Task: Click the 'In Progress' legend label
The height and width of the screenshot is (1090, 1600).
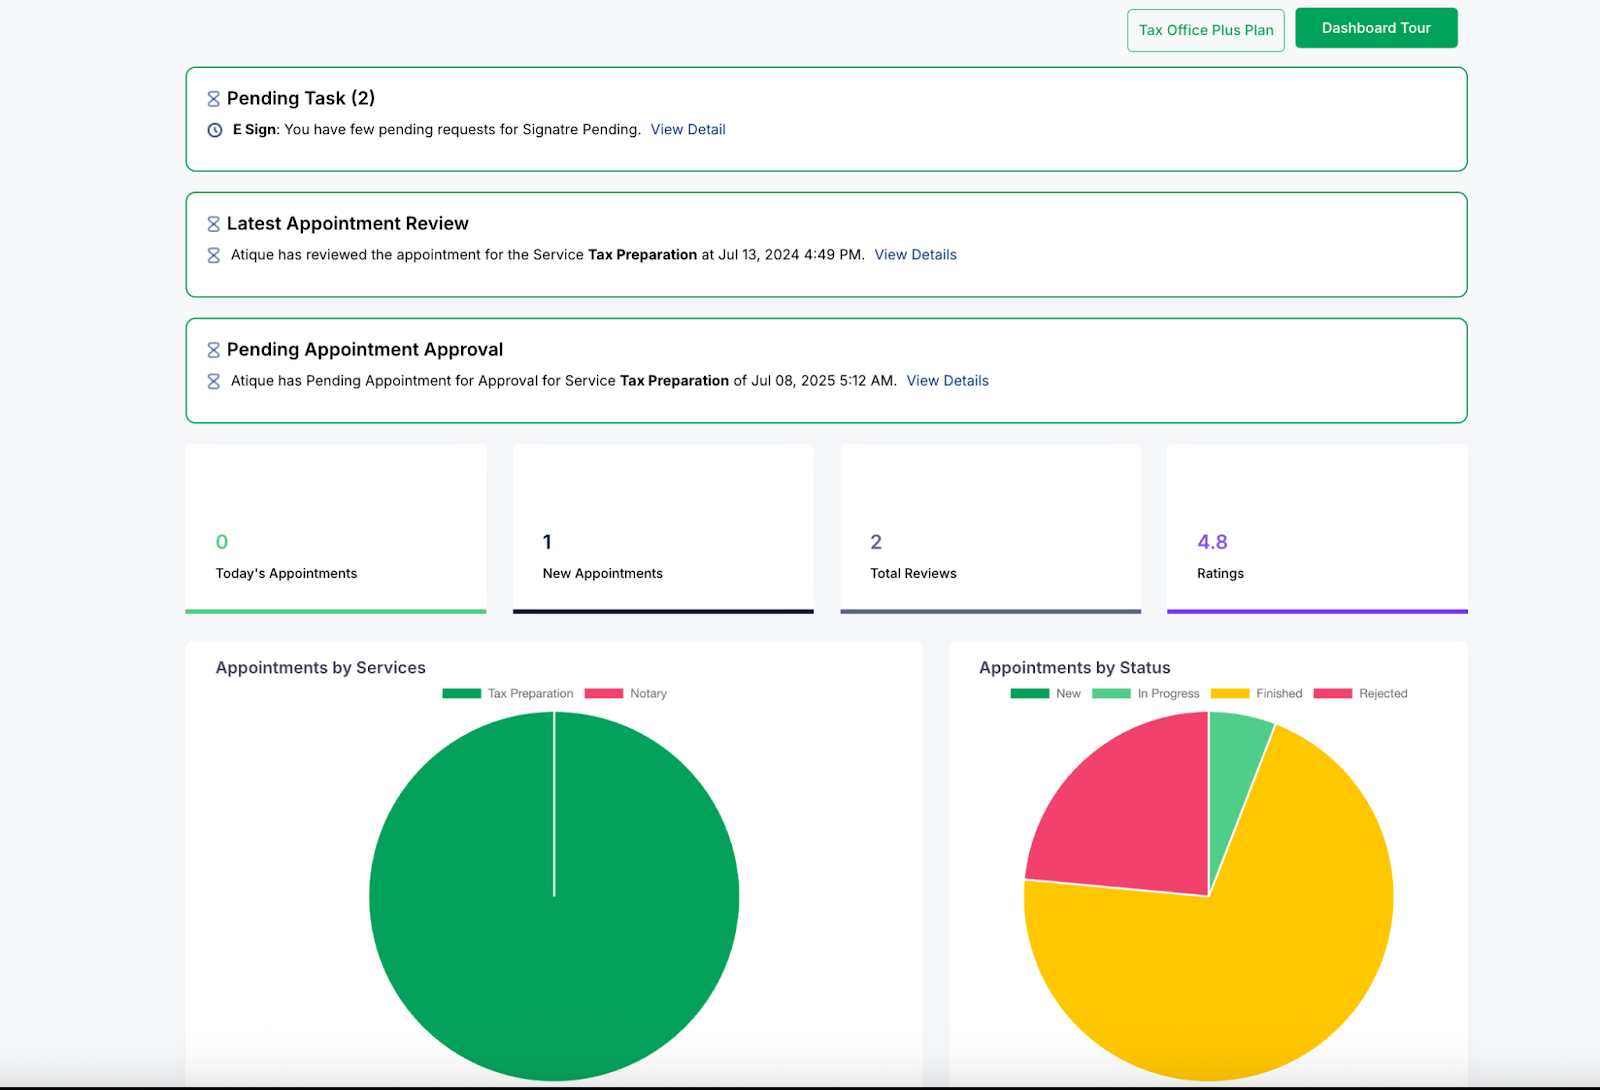Action: (x=1168, y=693)
